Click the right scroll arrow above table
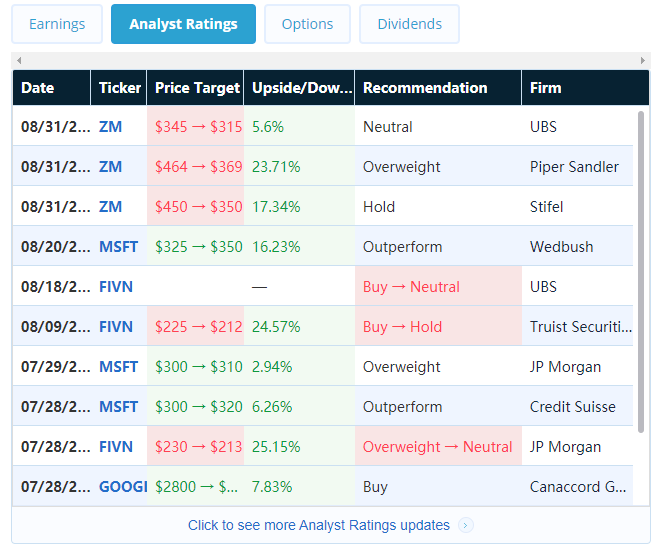This screenshot has height=553, width=661. click(x=643, y=61)
